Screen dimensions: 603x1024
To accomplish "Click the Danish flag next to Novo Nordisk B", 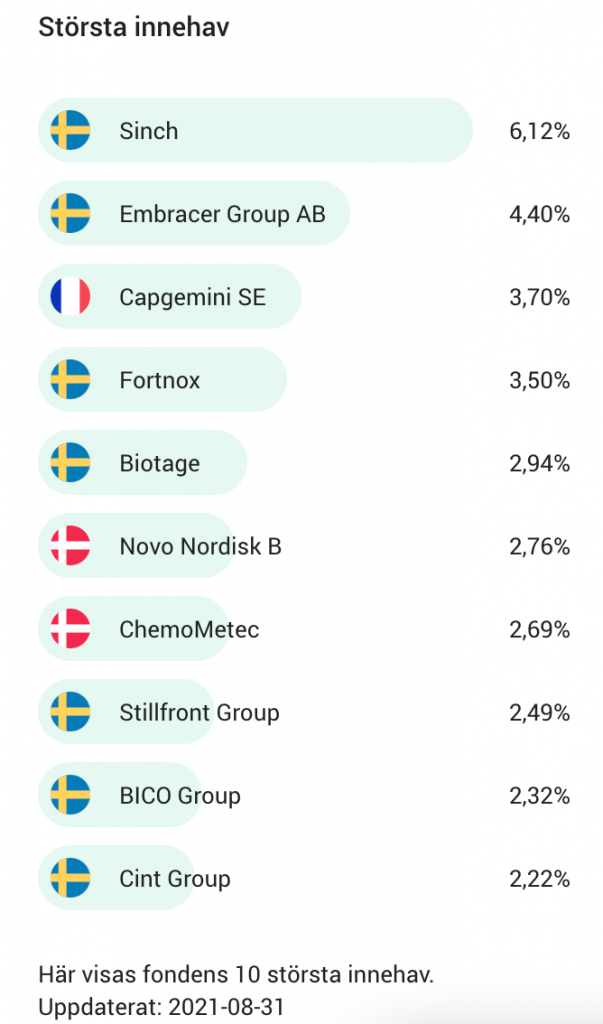I will 70,546.
